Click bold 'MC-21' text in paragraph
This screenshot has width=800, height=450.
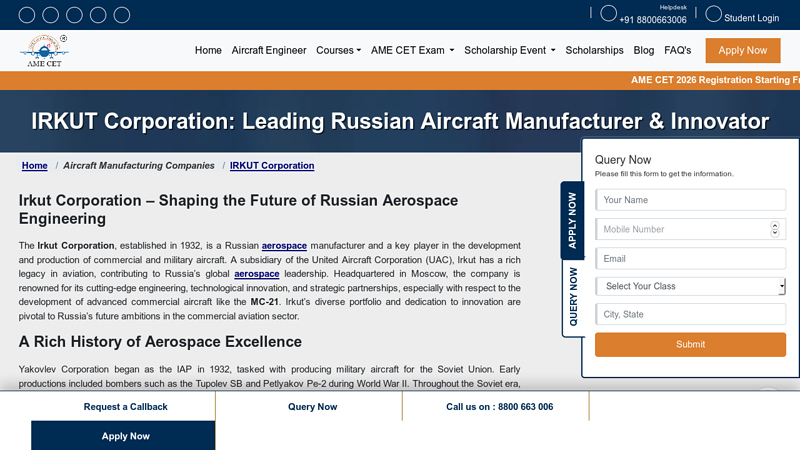tap(264, 302)
